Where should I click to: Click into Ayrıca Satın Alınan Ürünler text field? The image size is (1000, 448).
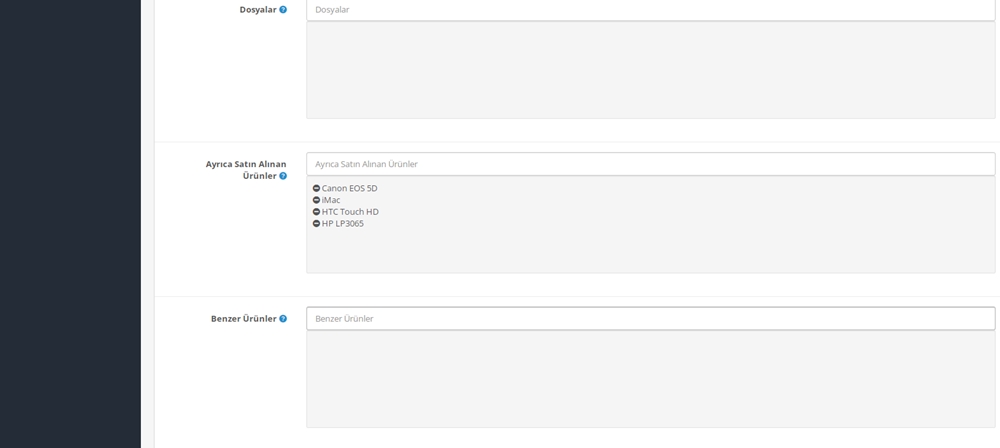pyautogui.click(x=651, y=164)
